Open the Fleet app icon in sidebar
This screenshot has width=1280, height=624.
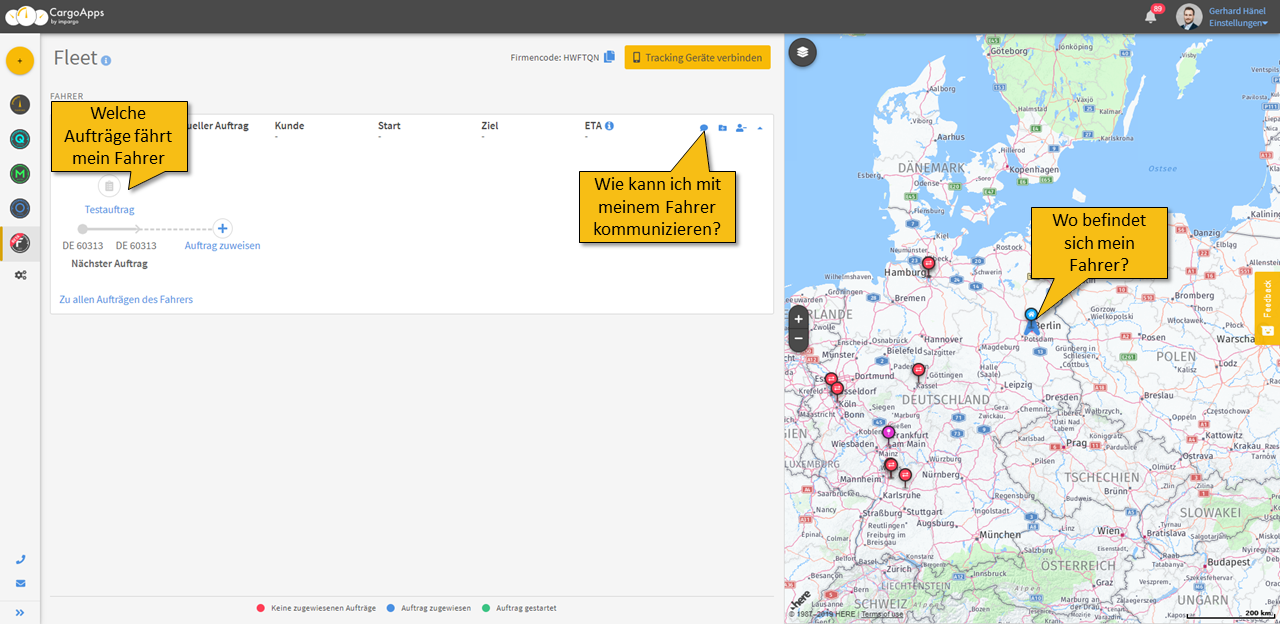click(x=20, y=242)
